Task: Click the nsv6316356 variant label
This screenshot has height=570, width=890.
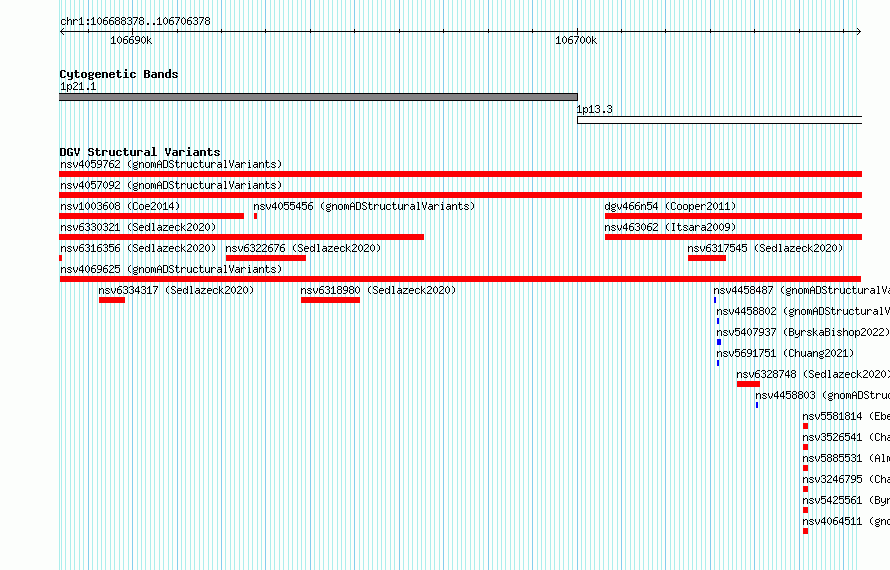Action: pyautogui.click(x=138, y=248)
